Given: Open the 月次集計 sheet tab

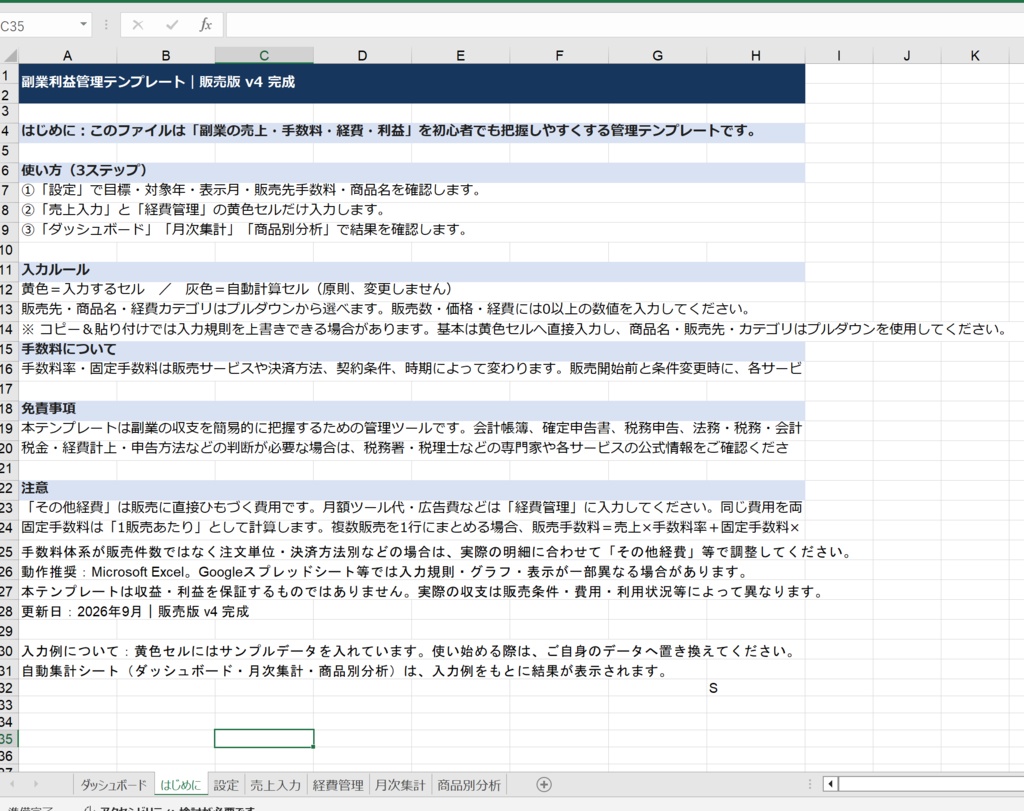Looking at the screenshot, I should point(400,785).
